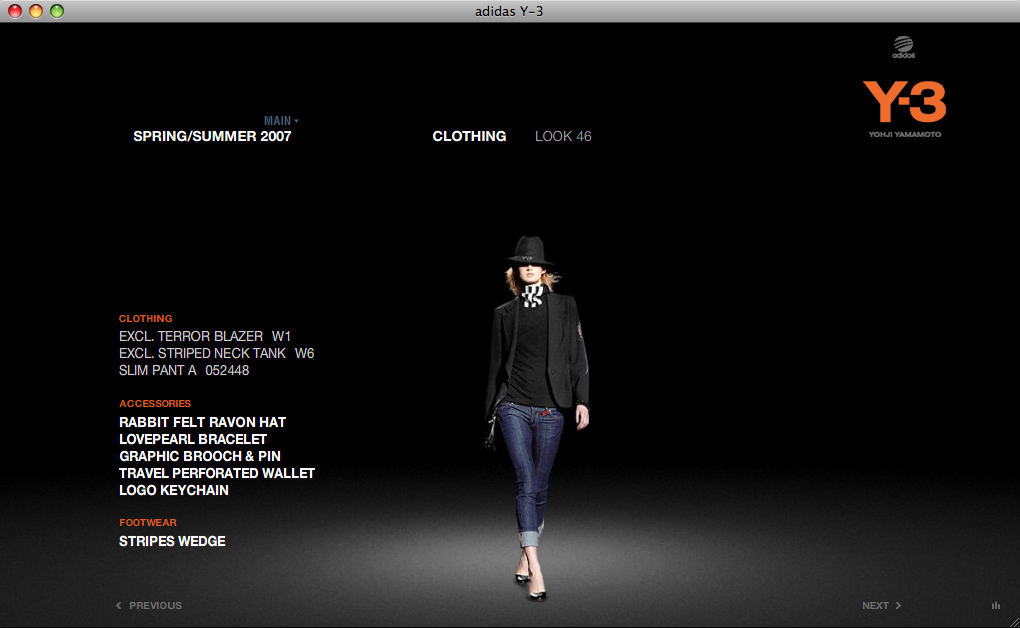Click the LOOK 46 label
Image resolution: width=1020 pixels, height=628 pixels.
click(563, 137)
